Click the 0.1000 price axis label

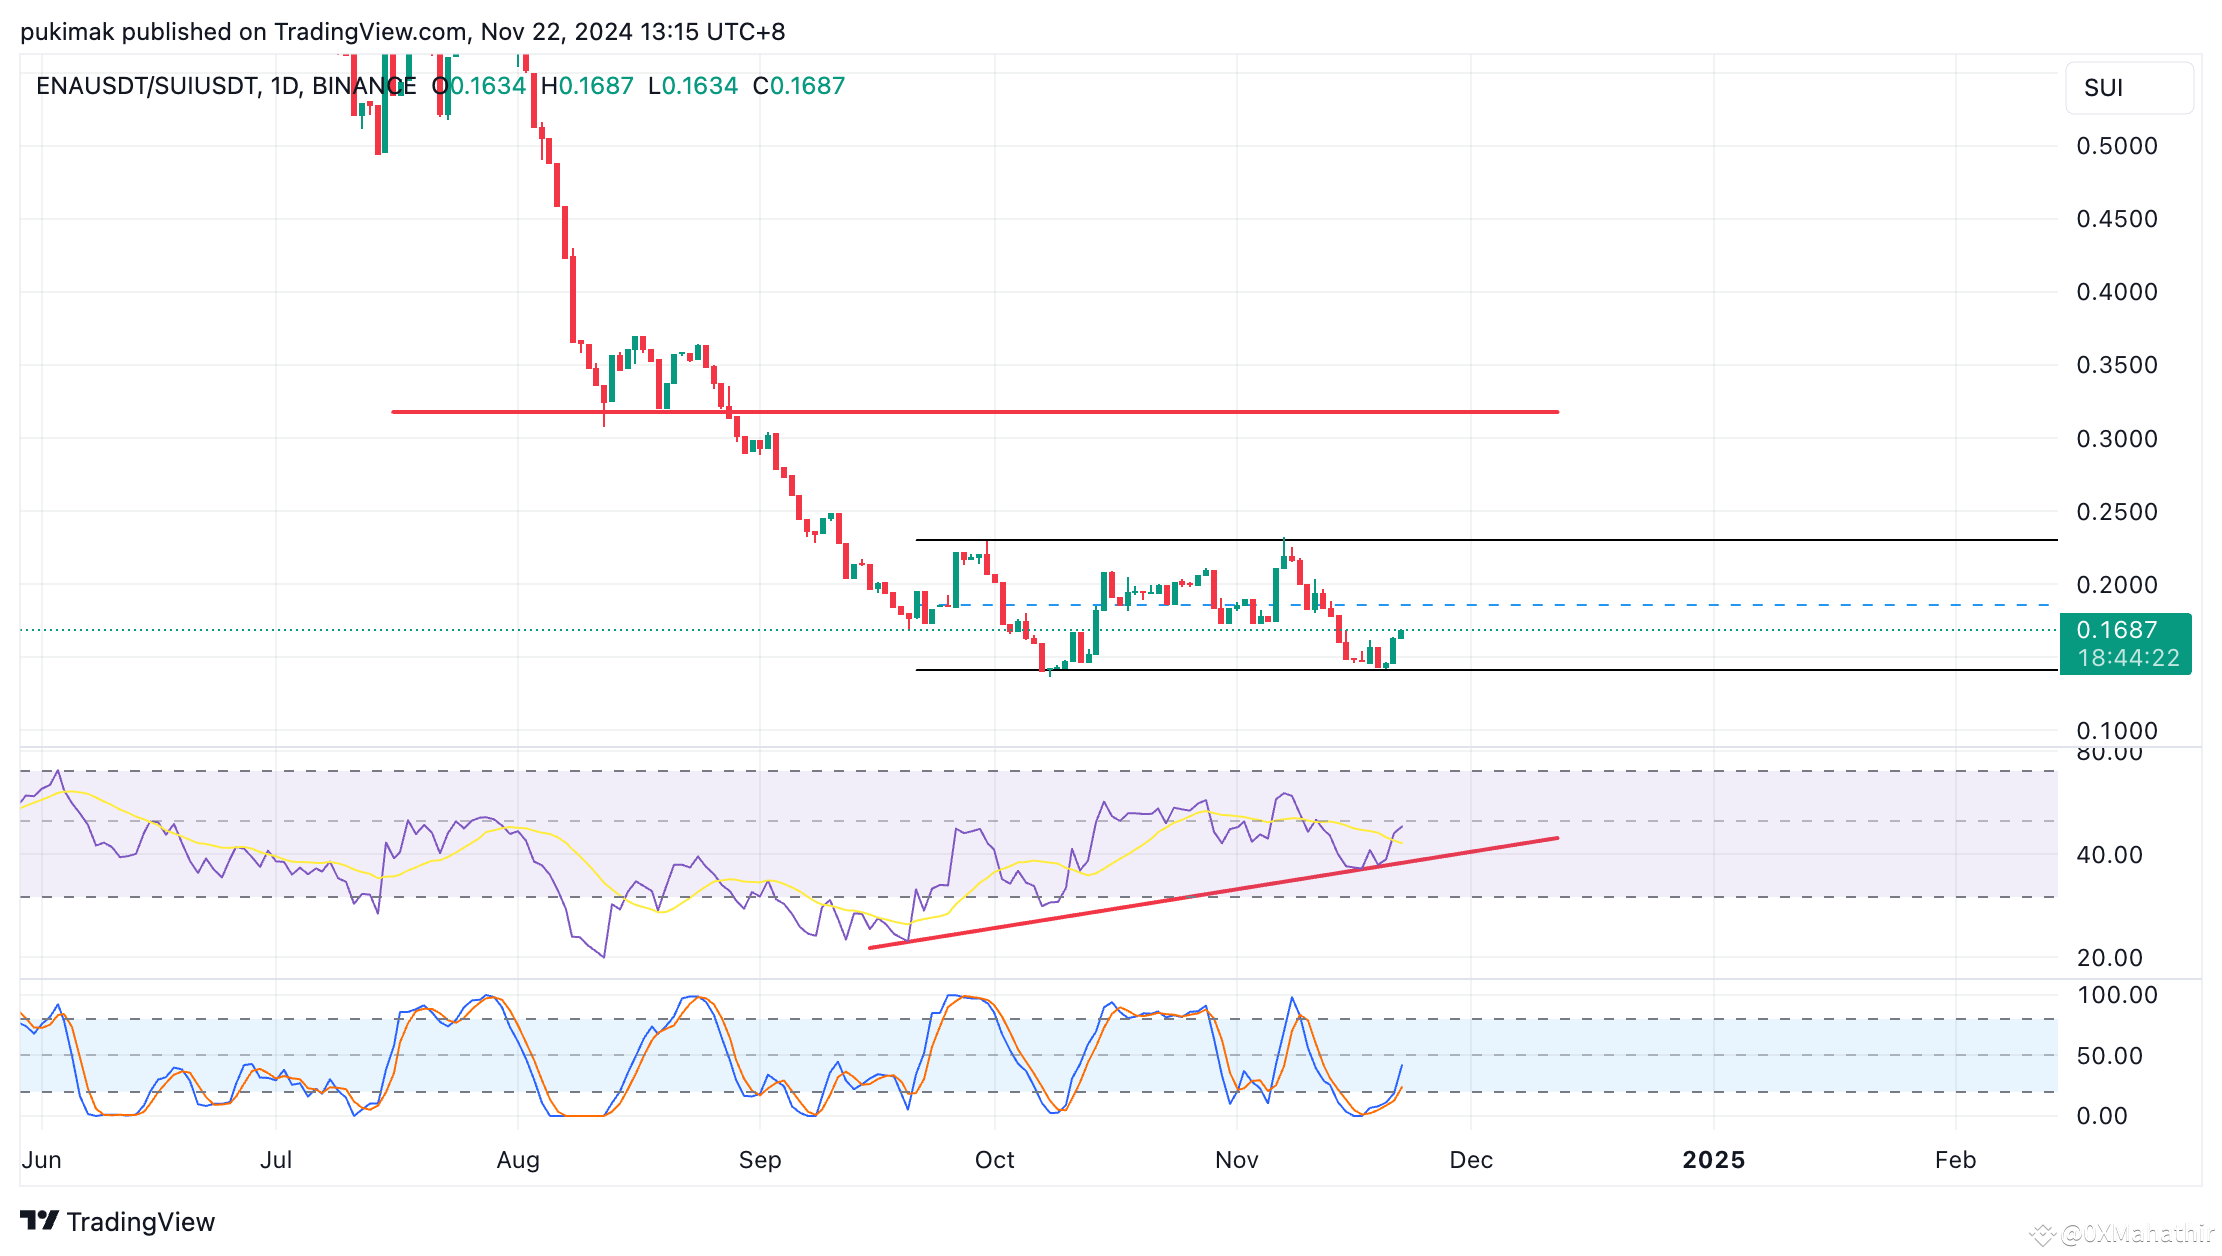pyautogui.click(x=2117, y=731)
